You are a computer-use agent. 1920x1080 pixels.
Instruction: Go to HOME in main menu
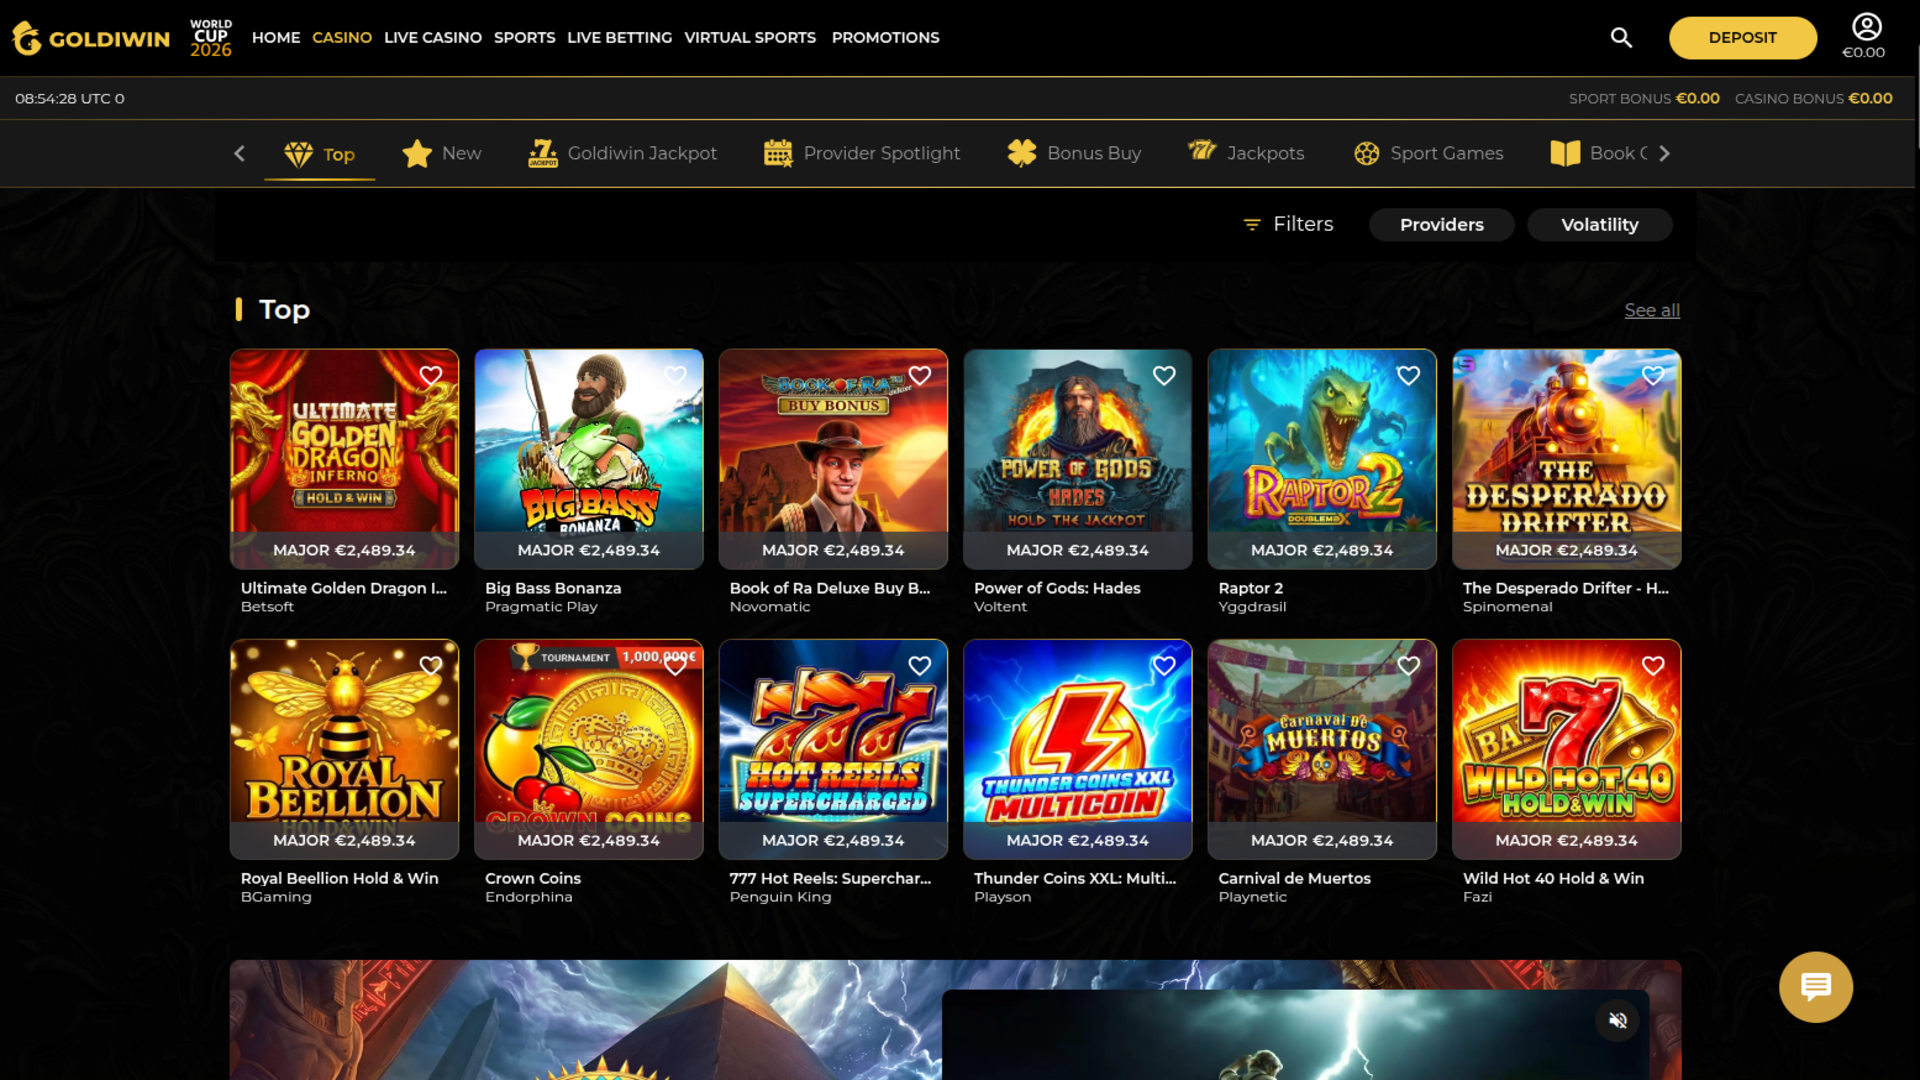[x=276, y=37]
